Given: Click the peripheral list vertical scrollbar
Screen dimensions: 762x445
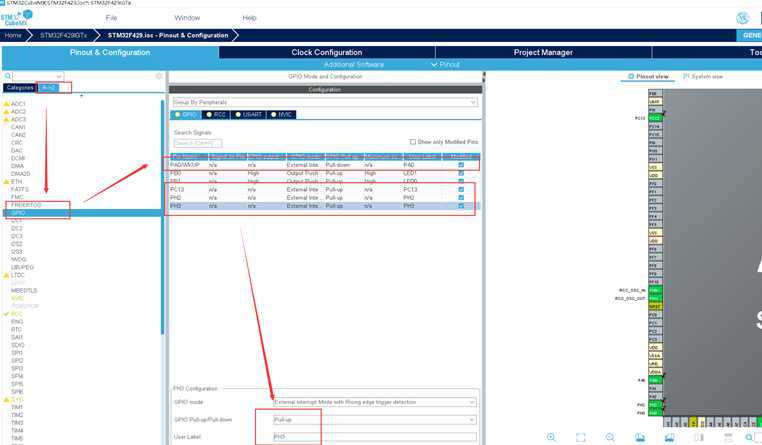Looking at the screenshot, I should click(x=162, y=217).
